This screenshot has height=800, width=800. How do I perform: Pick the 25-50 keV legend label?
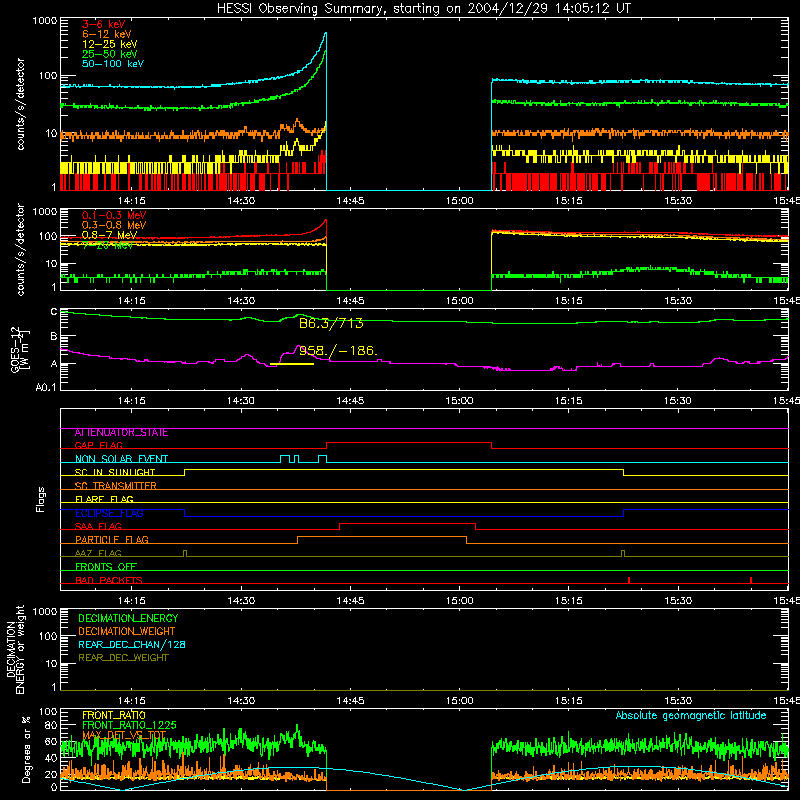pos(110,54)
